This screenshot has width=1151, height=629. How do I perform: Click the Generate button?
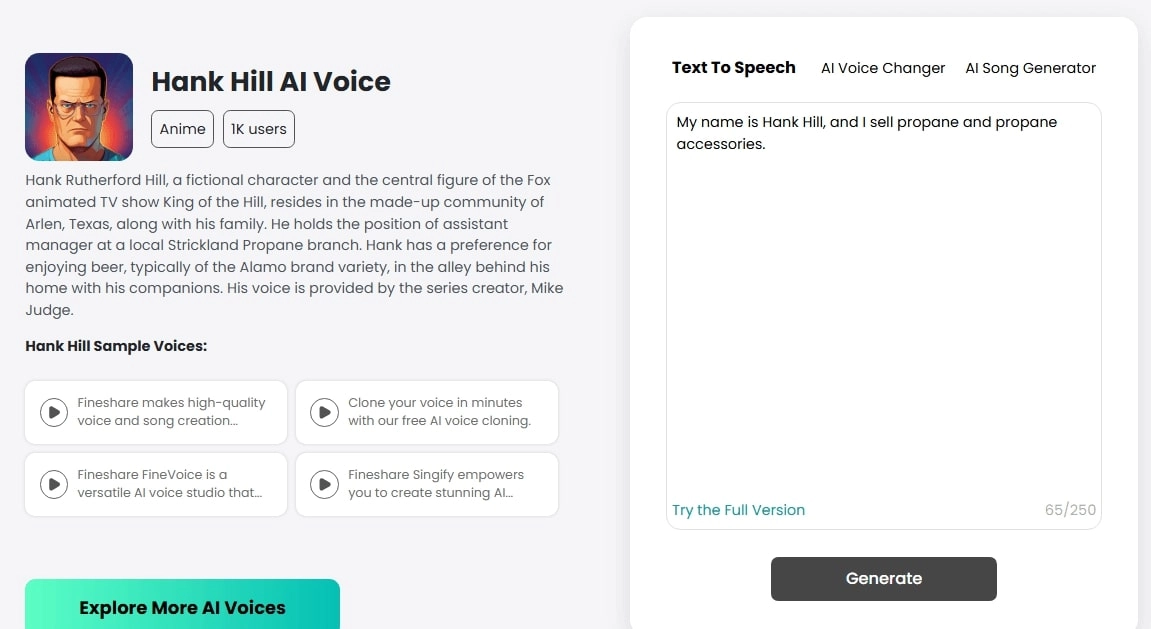[x=883, y=578]
